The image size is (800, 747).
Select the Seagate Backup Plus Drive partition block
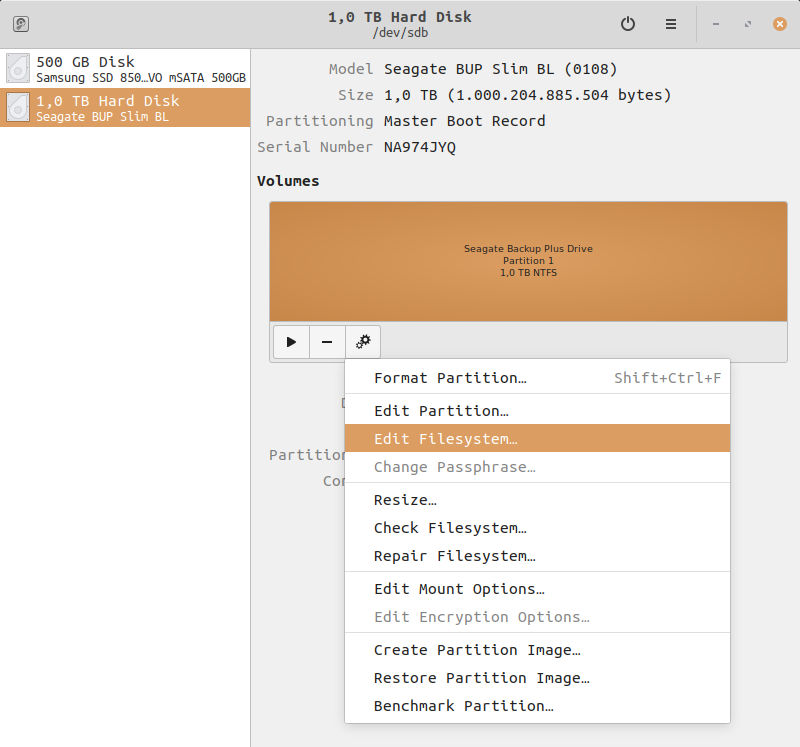pyautogui.click(x=528, y=261)
